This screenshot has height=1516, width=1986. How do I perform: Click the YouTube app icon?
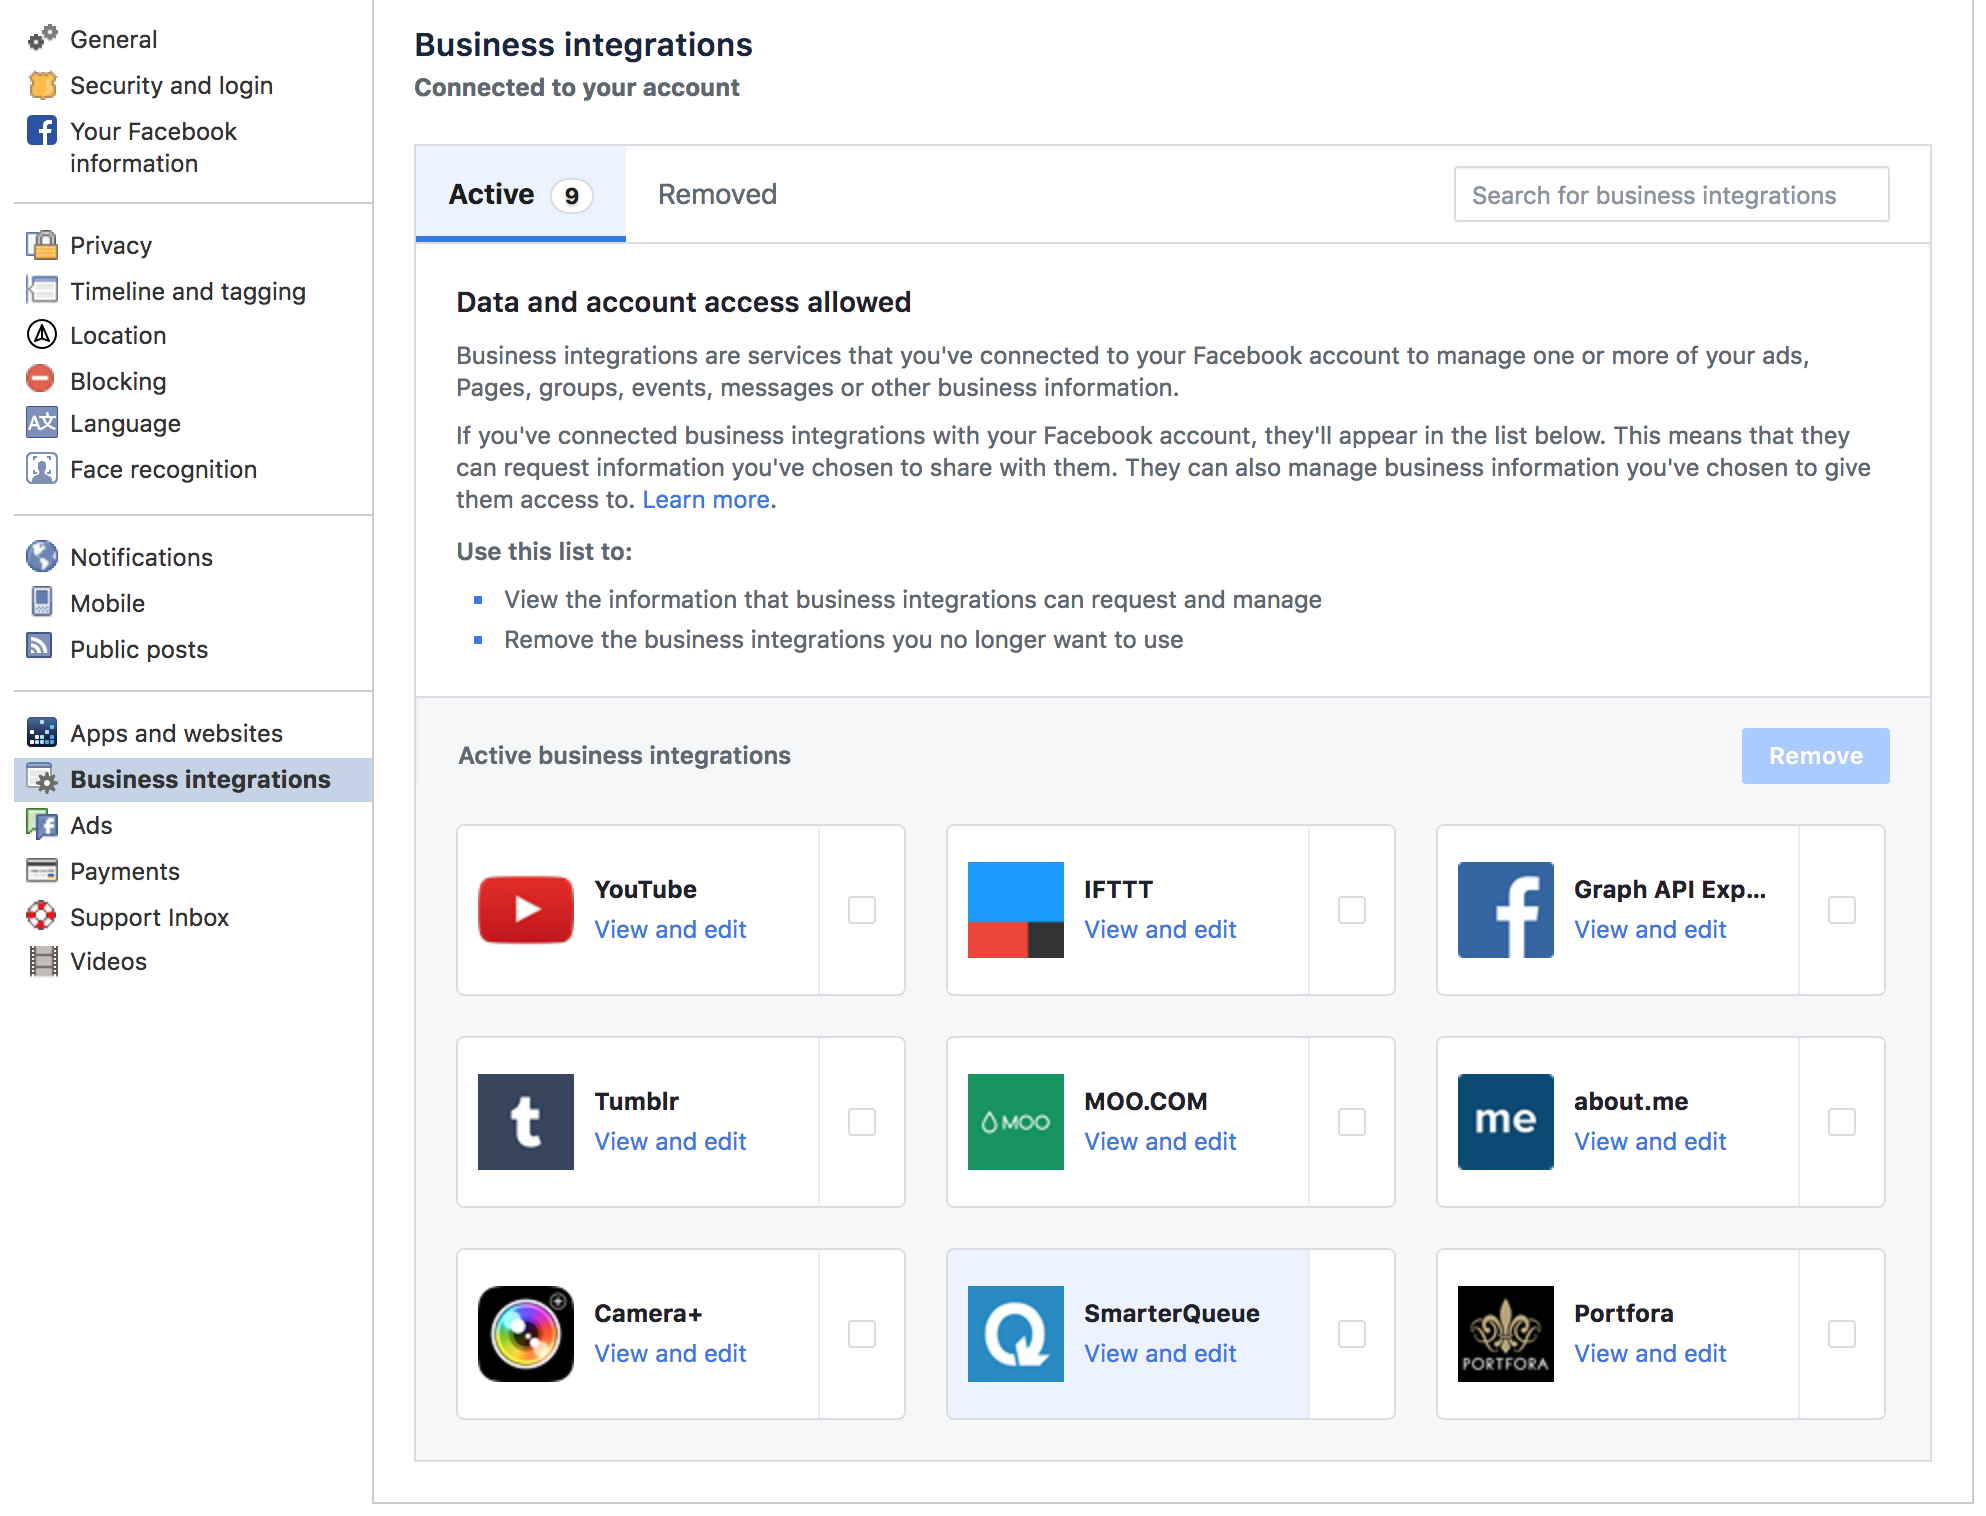[525, 909]
